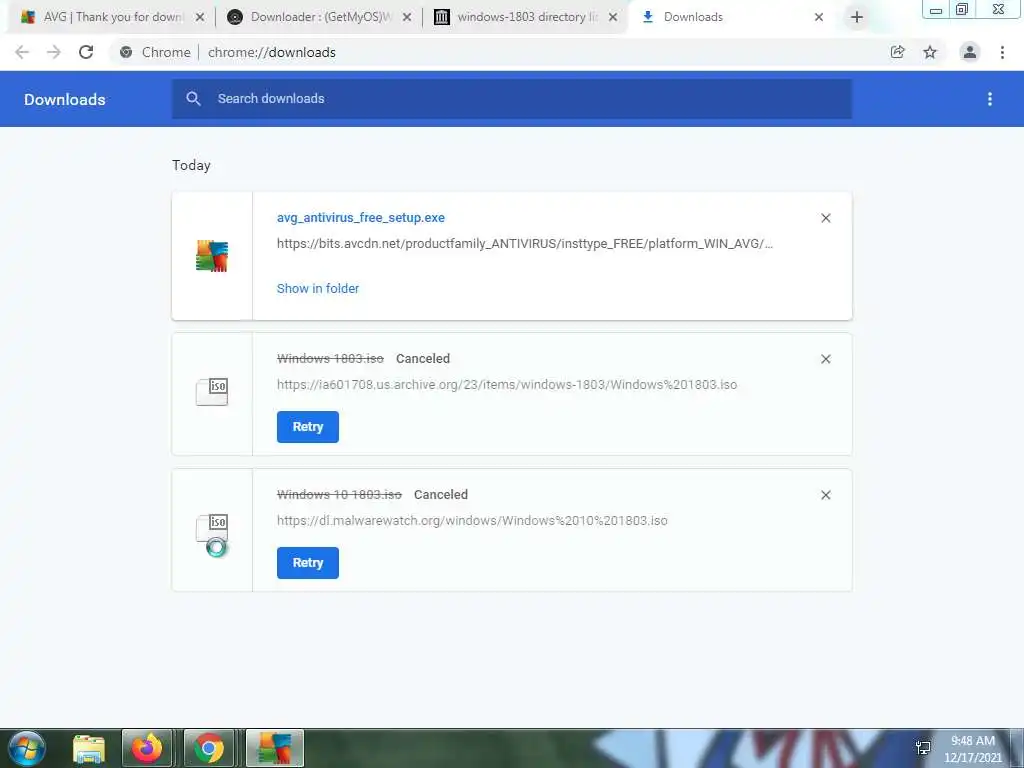Remove avg_antivirus_free_setup.exe from the list
Image resolution: width=1024 pixels, height=768 pixels.
[825, 218]
